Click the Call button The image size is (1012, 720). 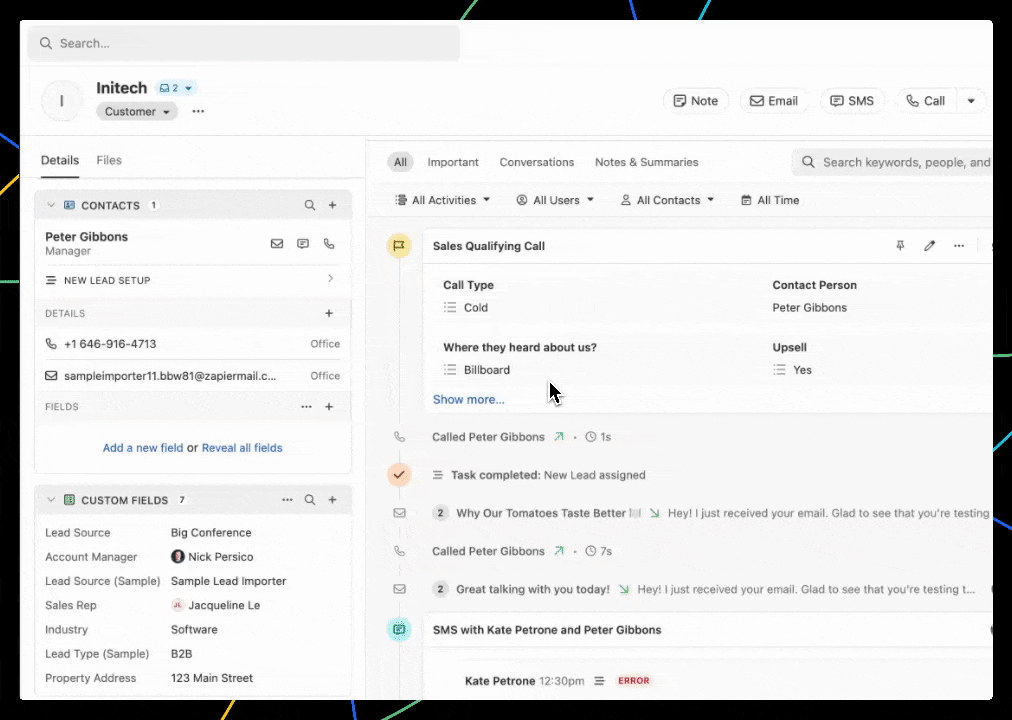tap(926, 101)
